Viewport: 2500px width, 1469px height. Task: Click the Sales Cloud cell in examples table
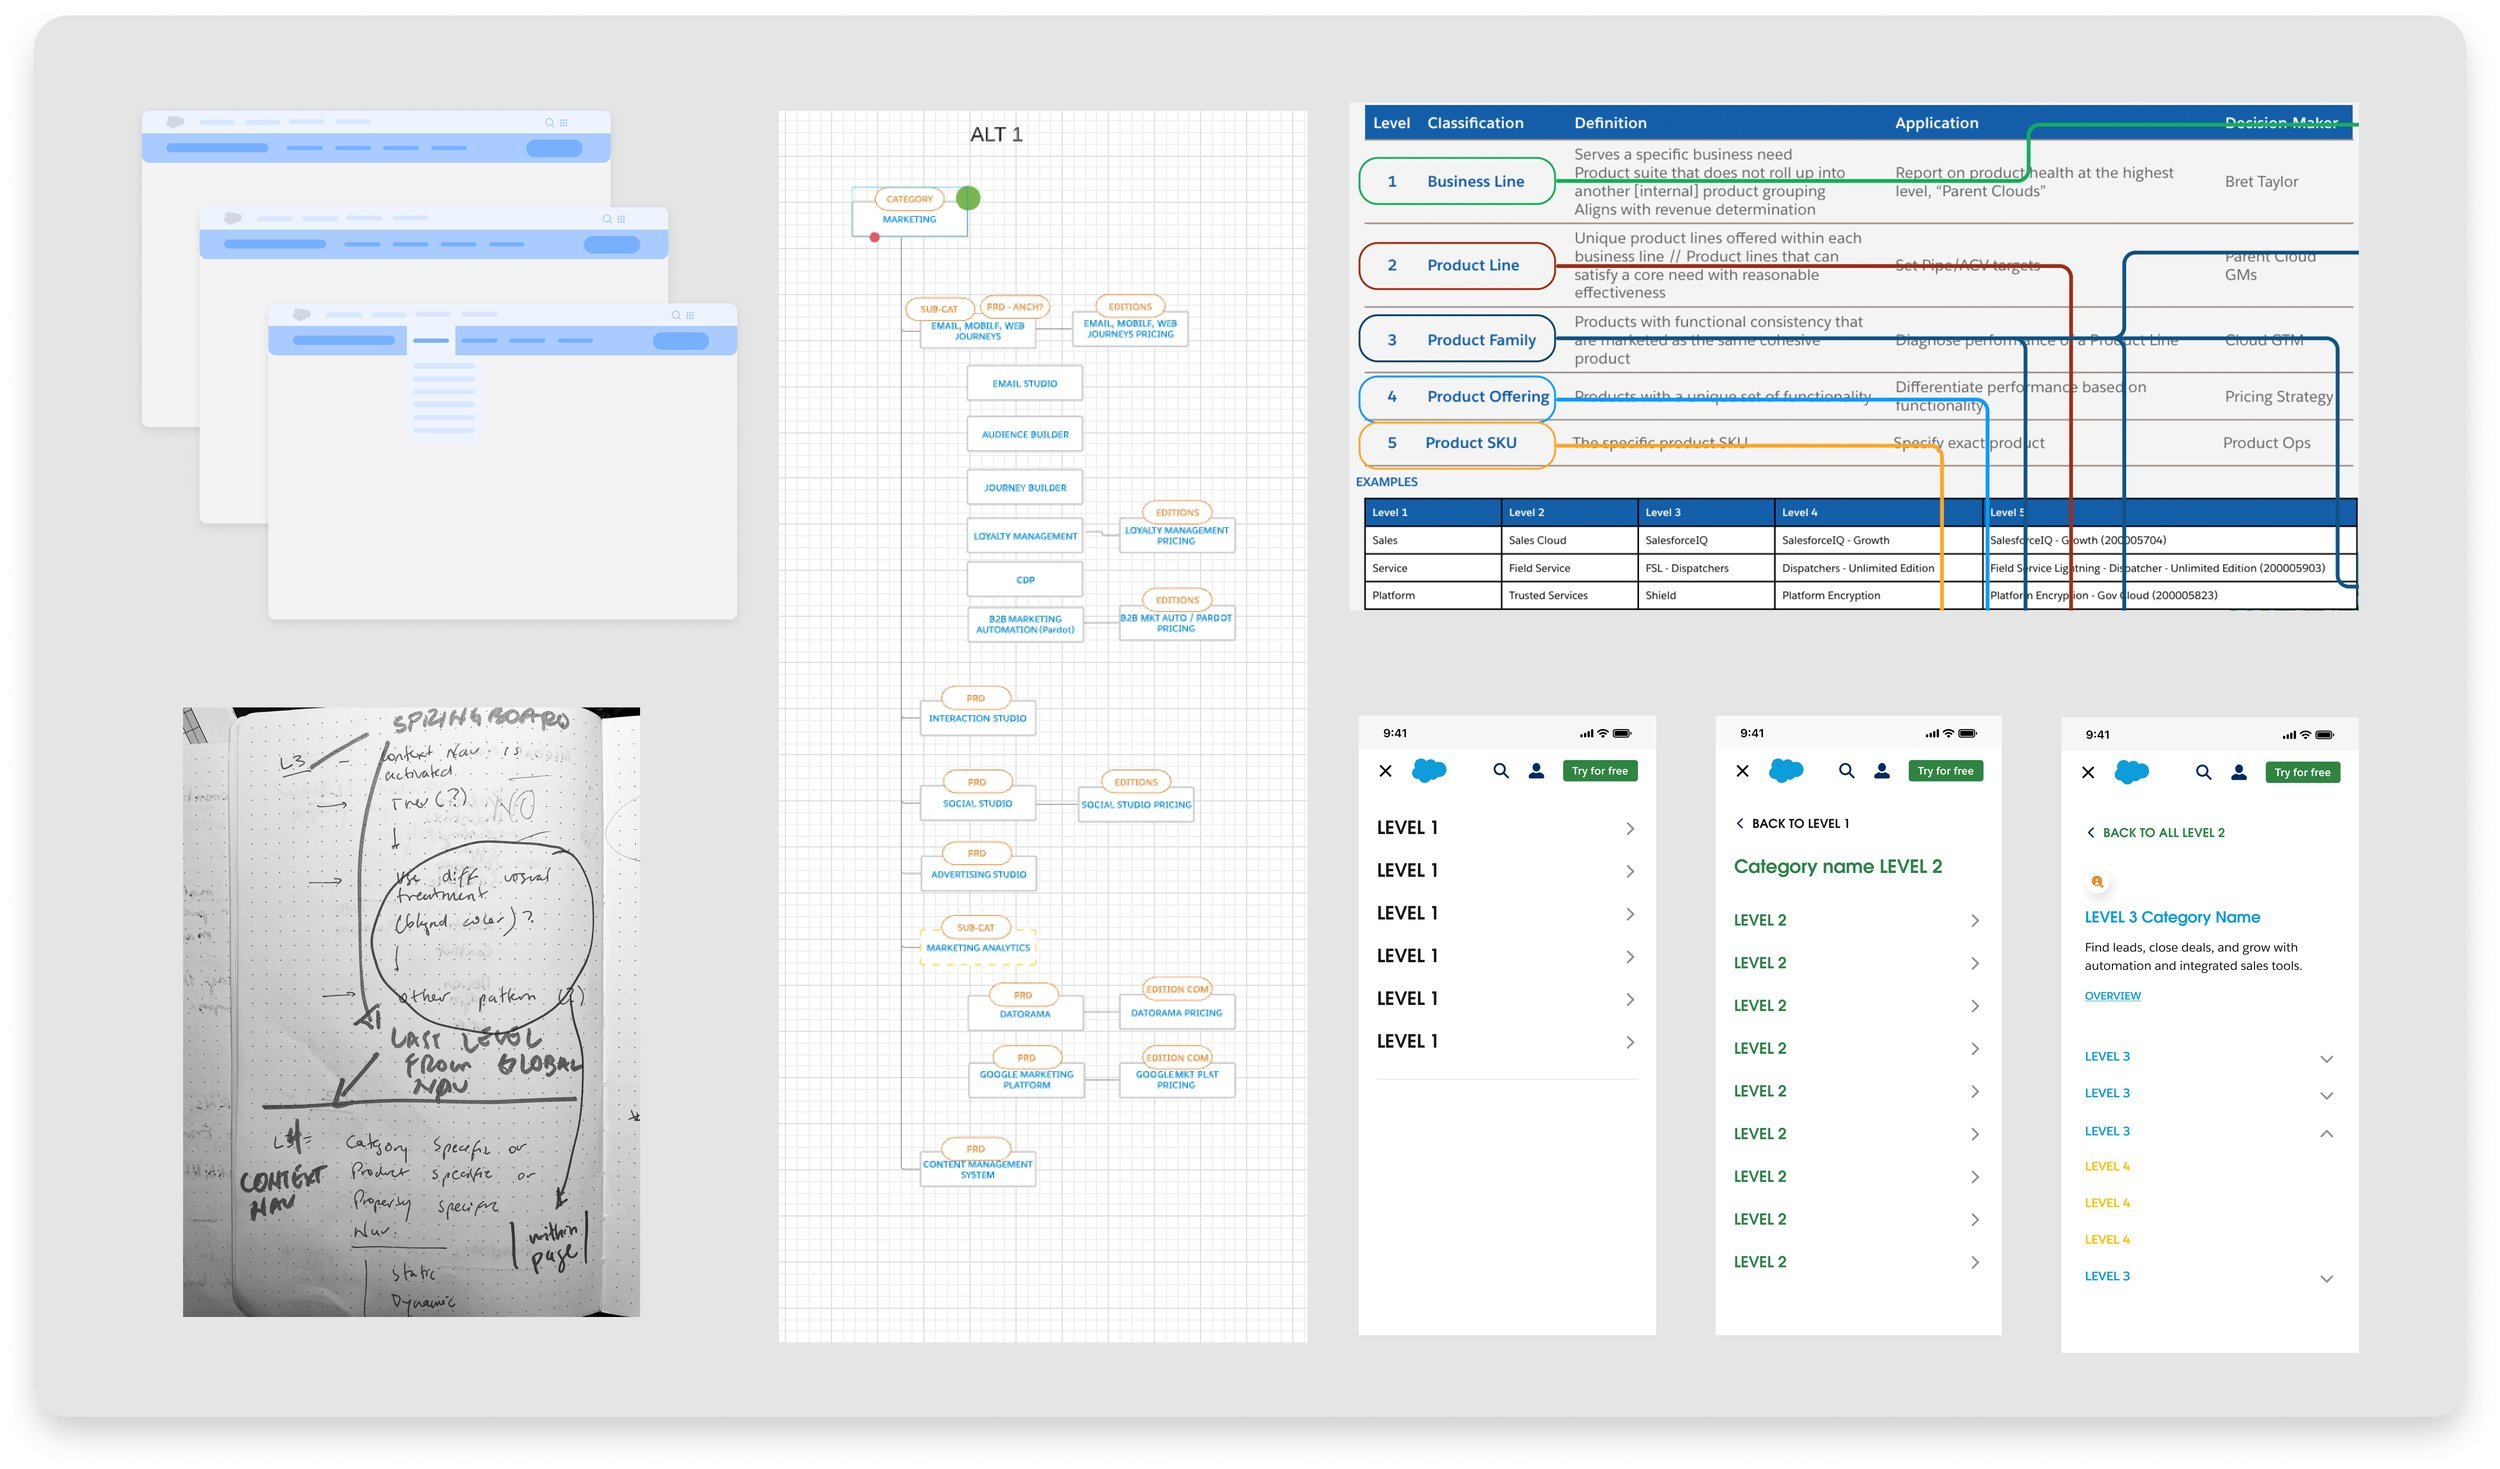click(x=1569, y=541)
